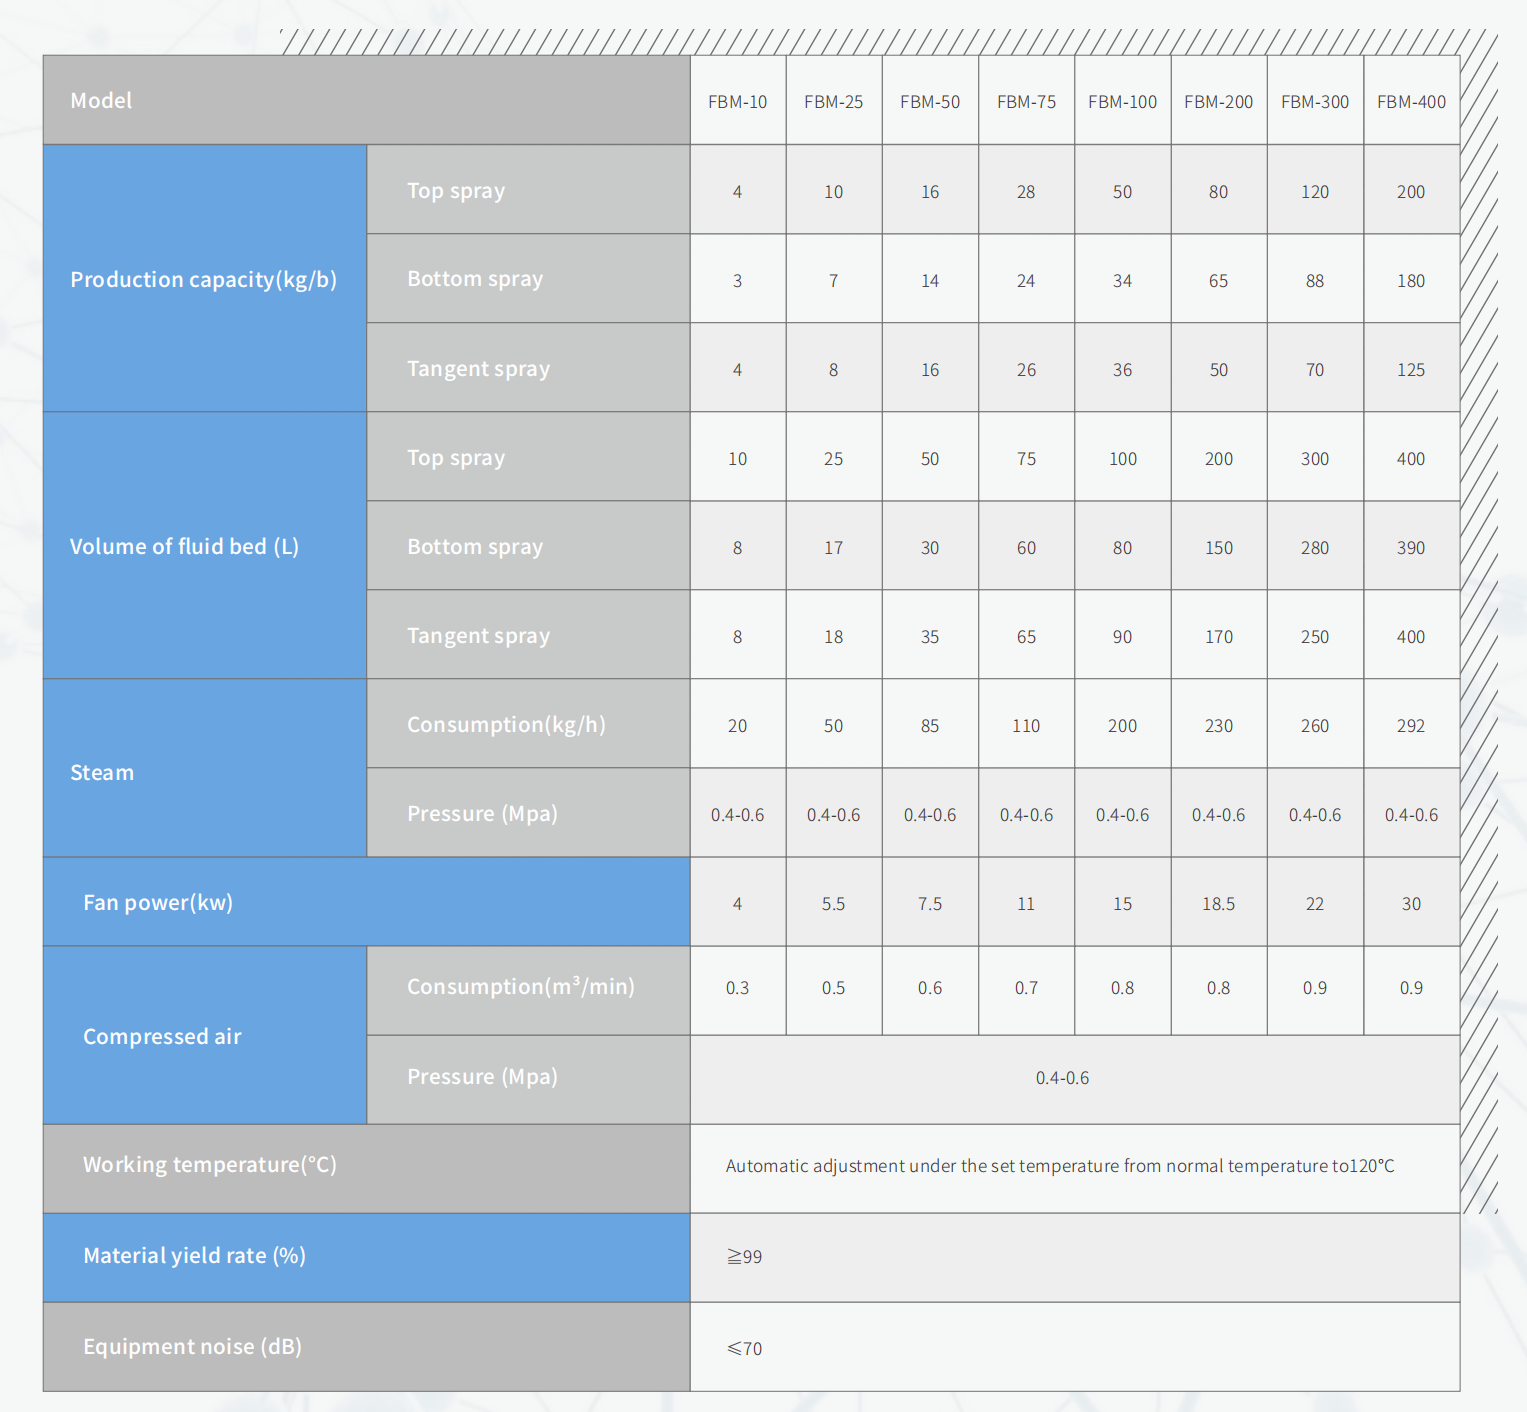
Task: Click the Production capacity(kg/b) label
Action: 204,279
